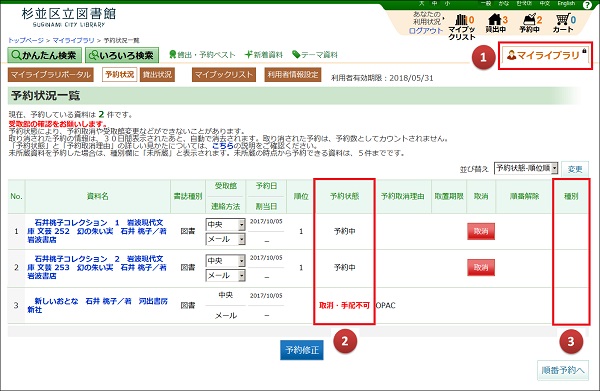Open the My Book List bookshelf icon
Image resolution: width=600 pixels, height=391 pixels.
click(x=461, y=19)
